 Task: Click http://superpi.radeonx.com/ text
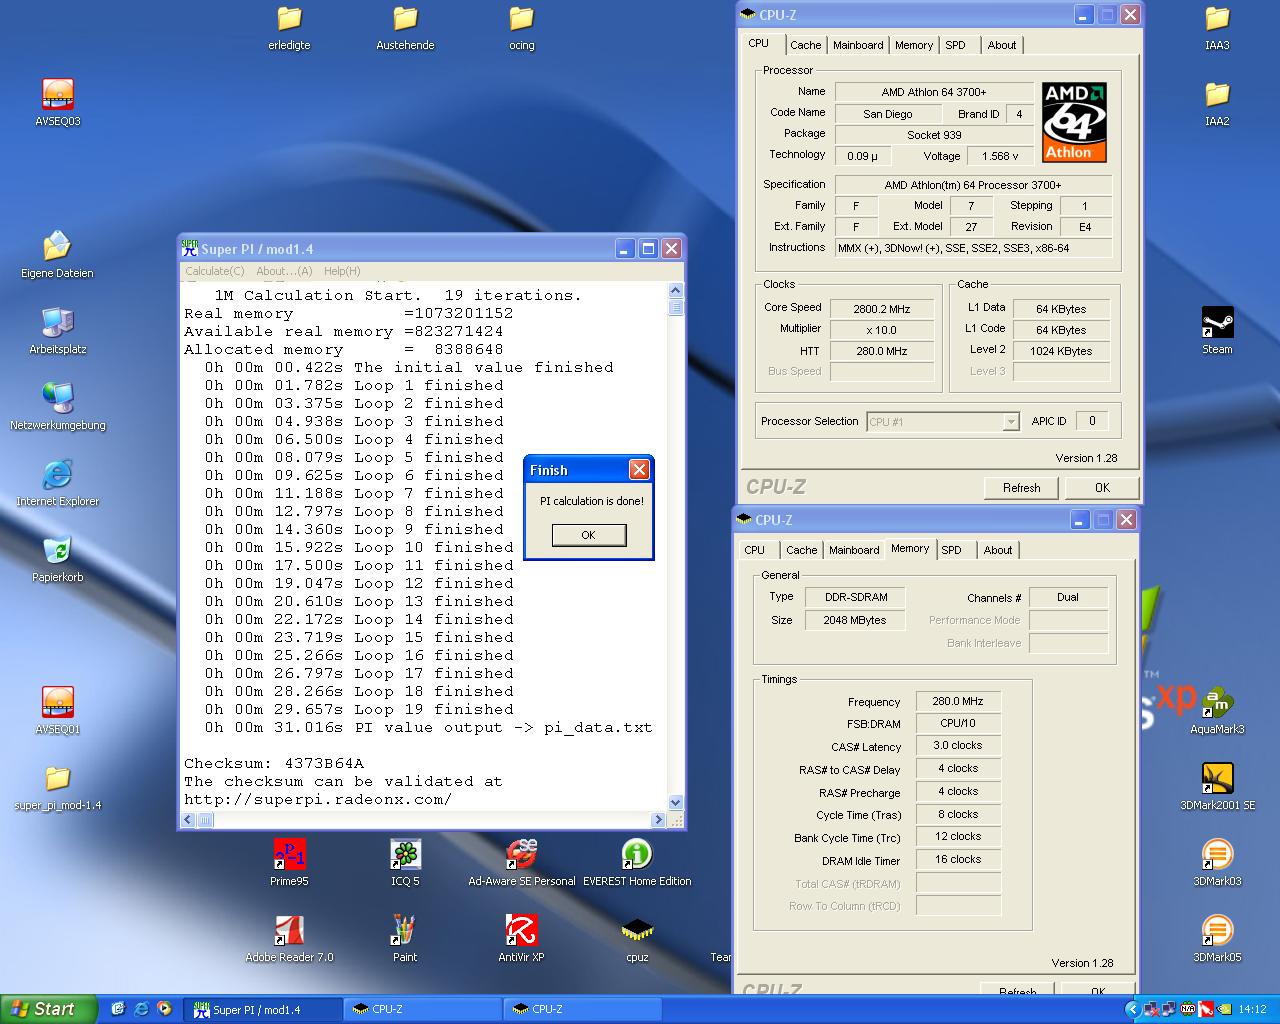coord(318,800)
